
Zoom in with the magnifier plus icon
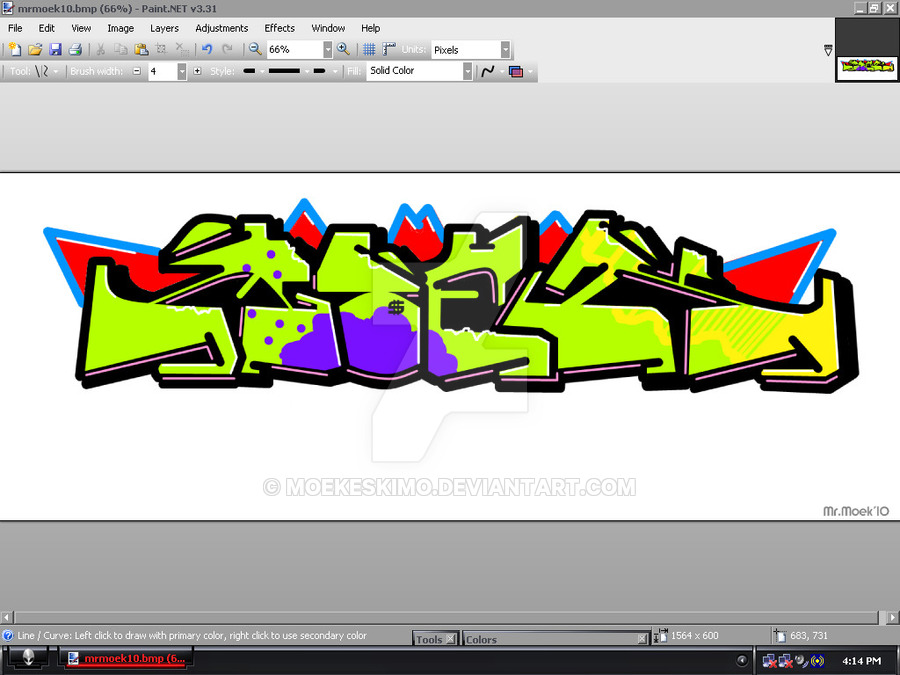coord(344,49)
